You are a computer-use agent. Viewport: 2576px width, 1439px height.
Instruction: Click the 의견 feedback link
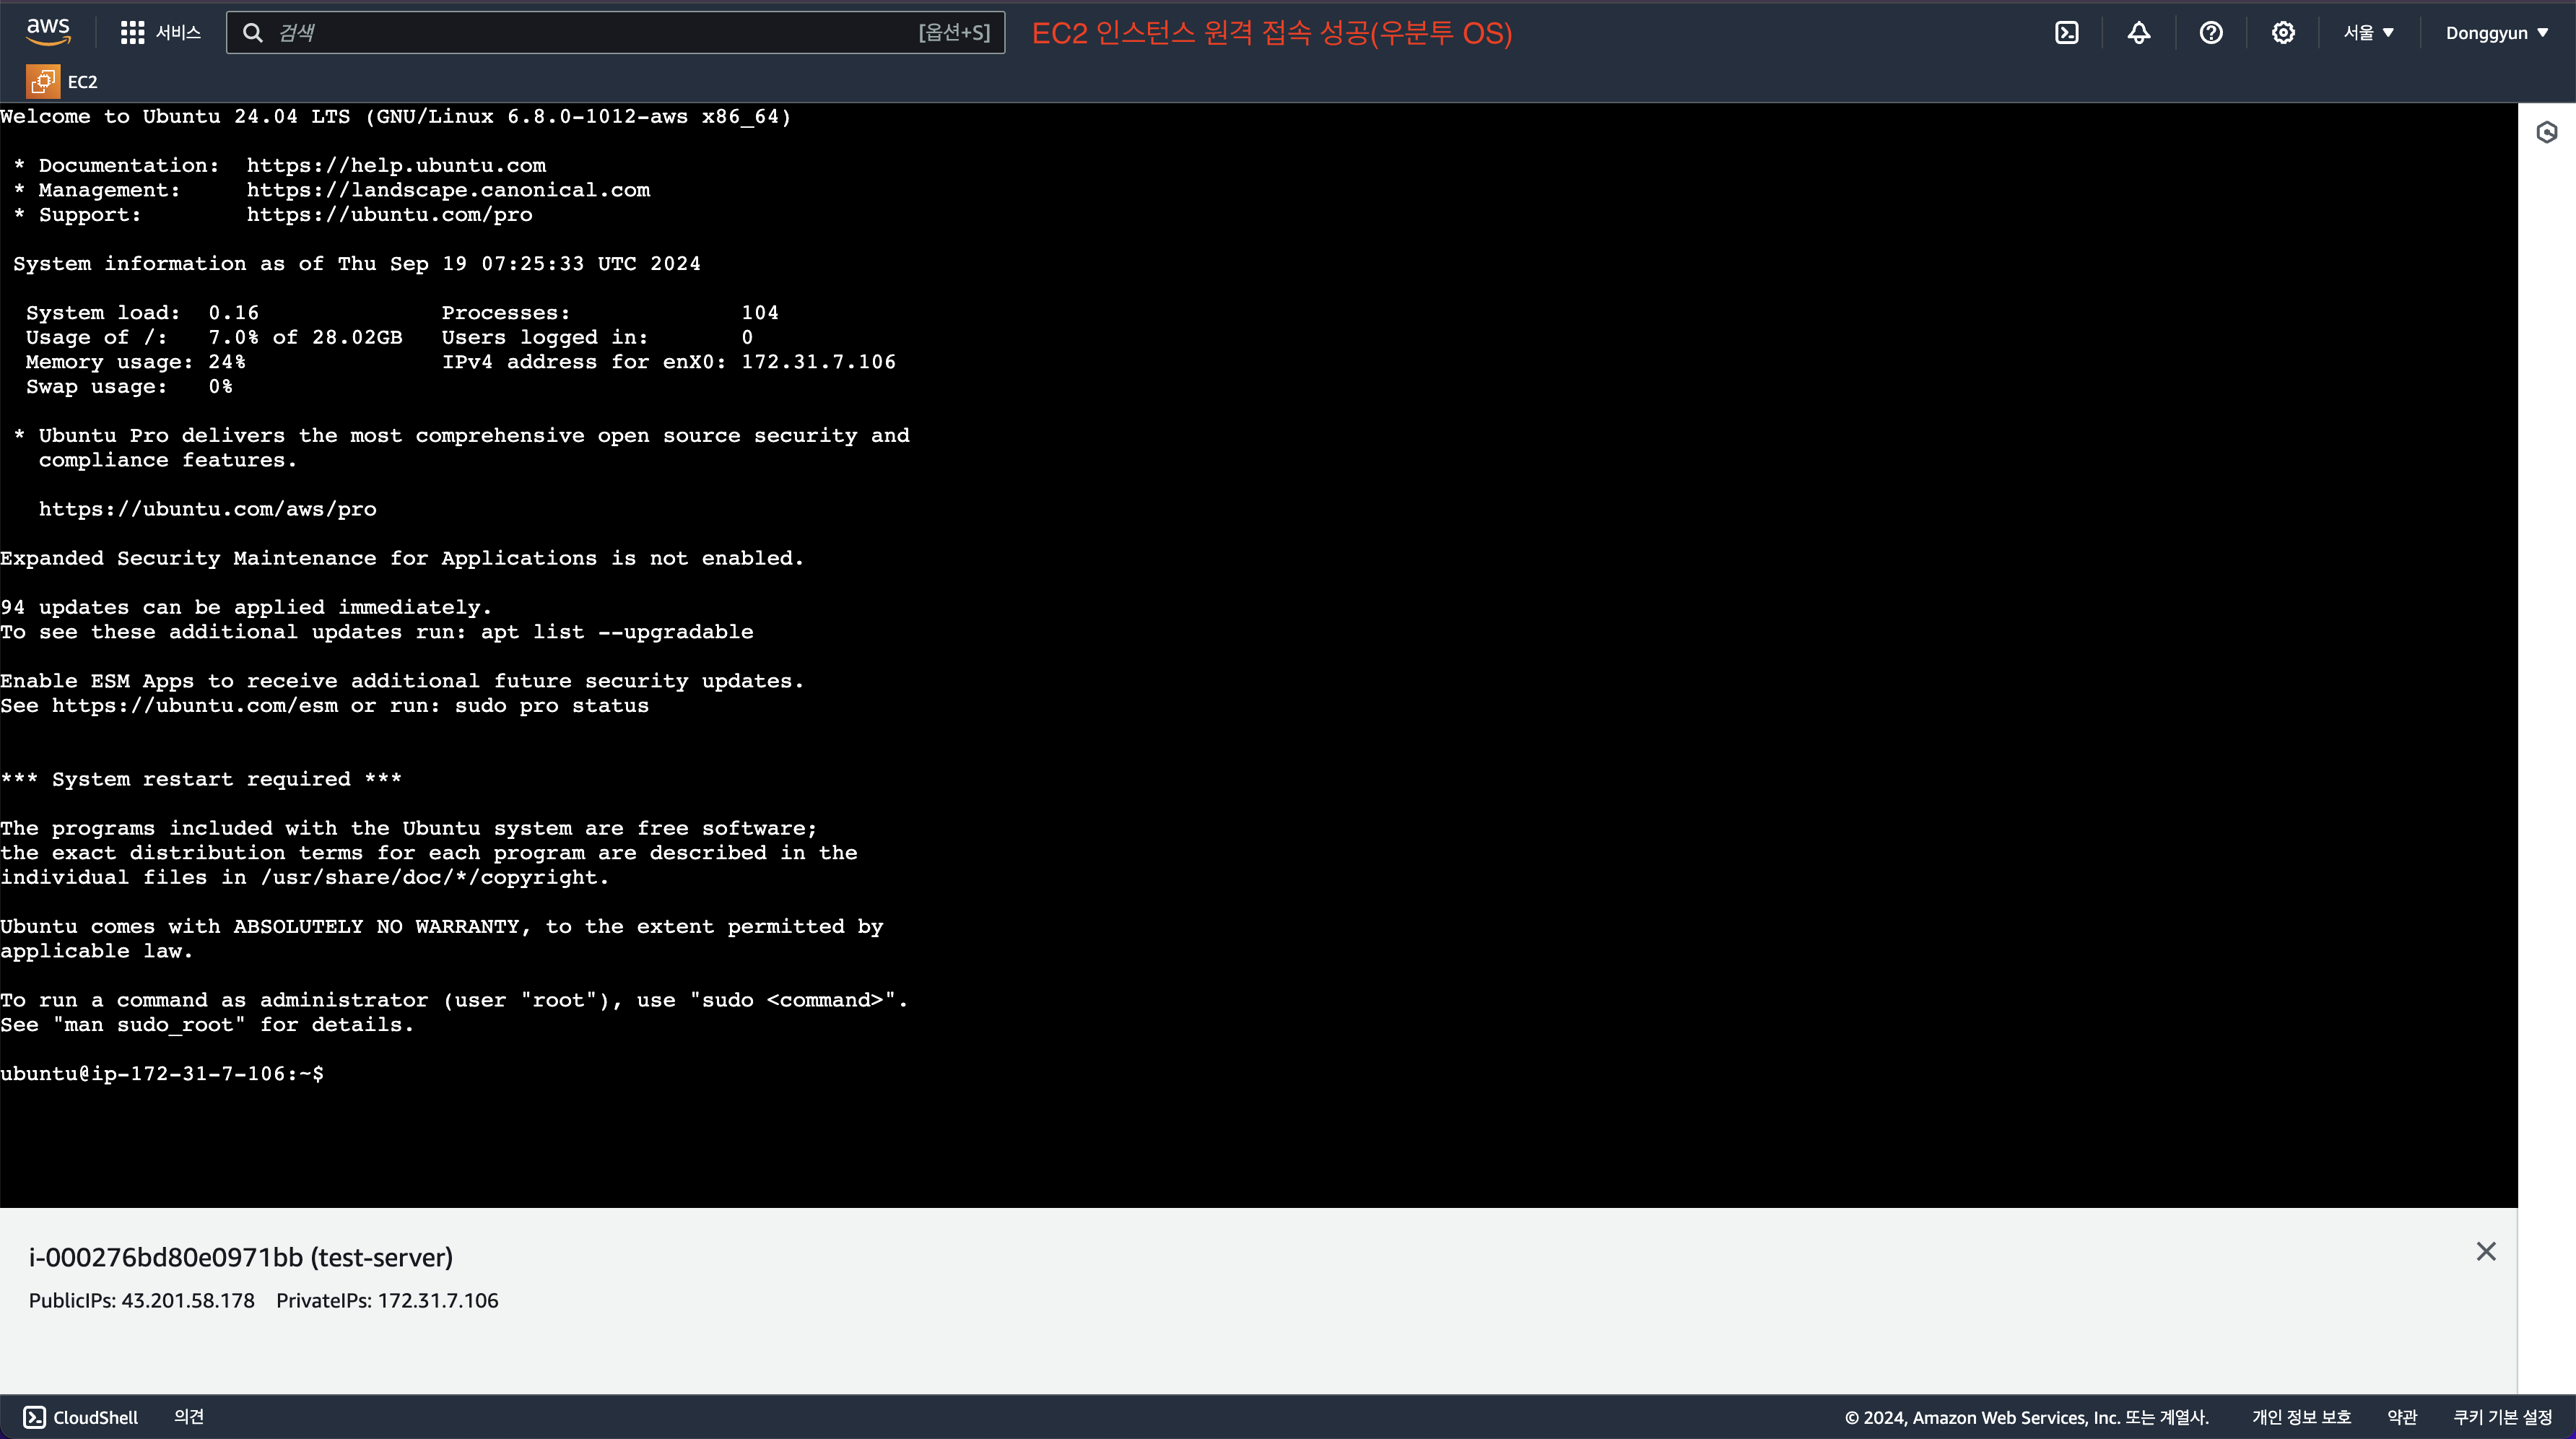188,1416
